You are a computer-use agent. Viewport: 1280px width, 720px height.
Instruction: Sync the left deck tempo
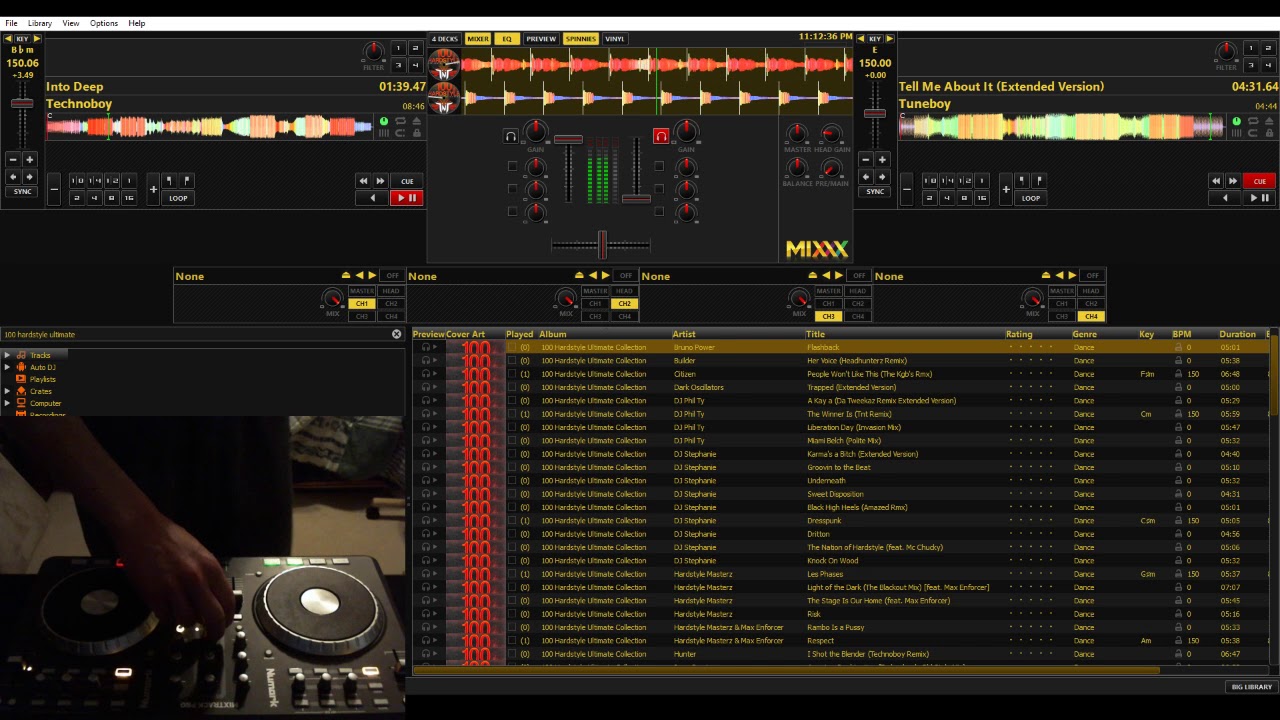(x=22, y=192)
